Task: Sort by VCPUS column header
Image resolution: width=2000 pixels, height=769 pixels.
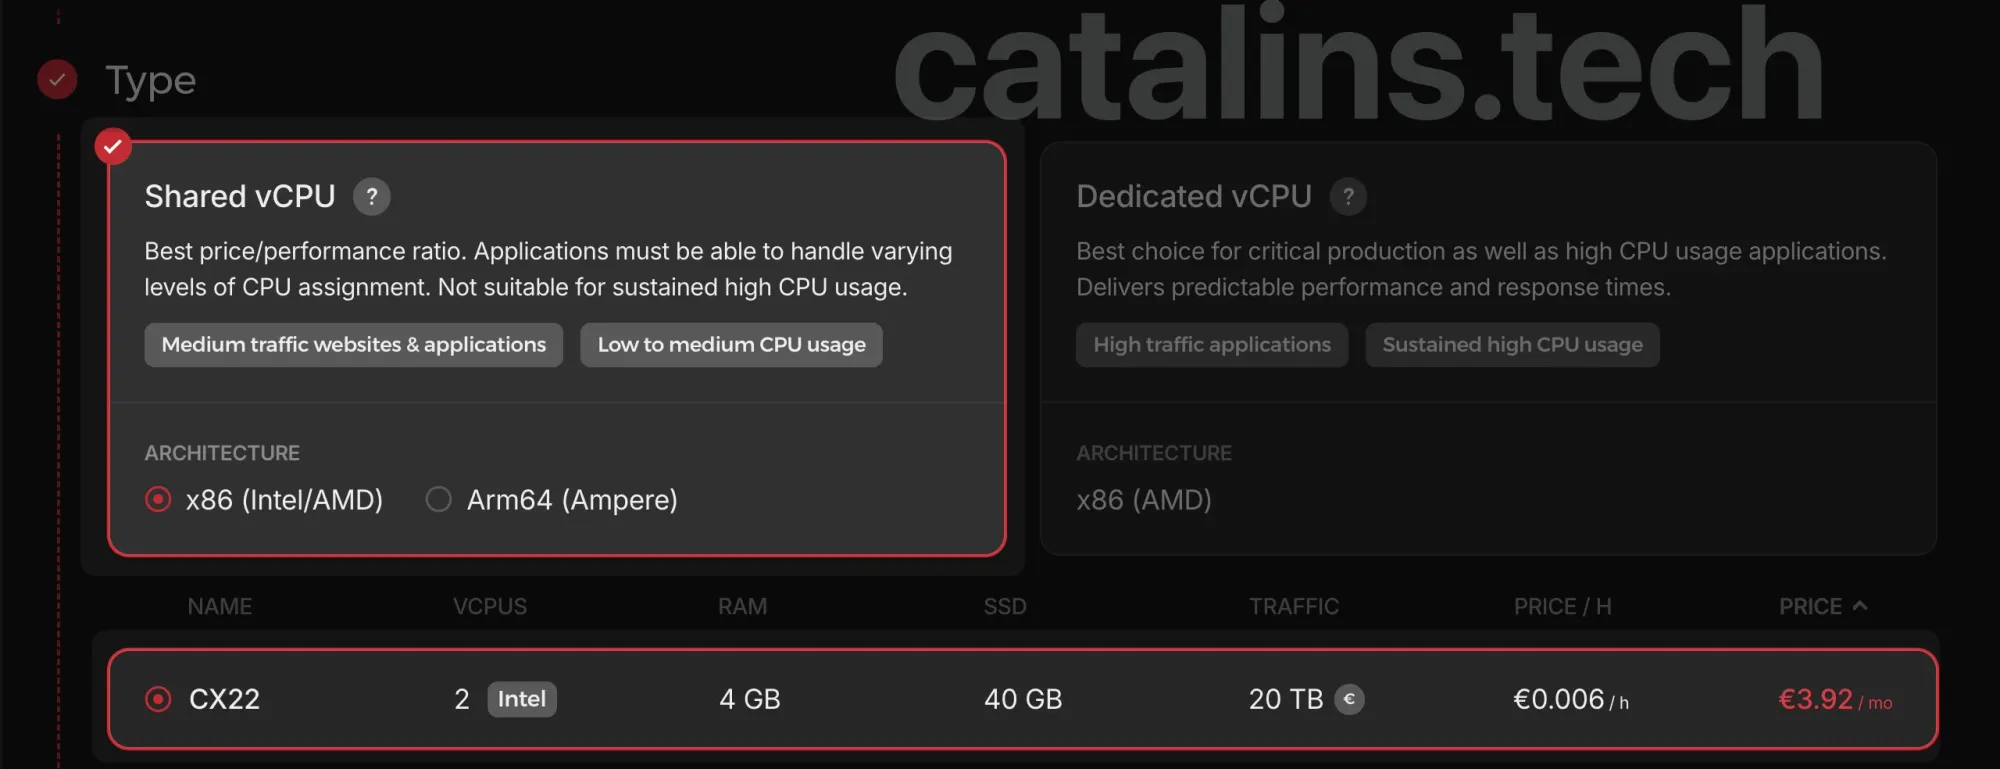Action: click(x=490, y=607)
